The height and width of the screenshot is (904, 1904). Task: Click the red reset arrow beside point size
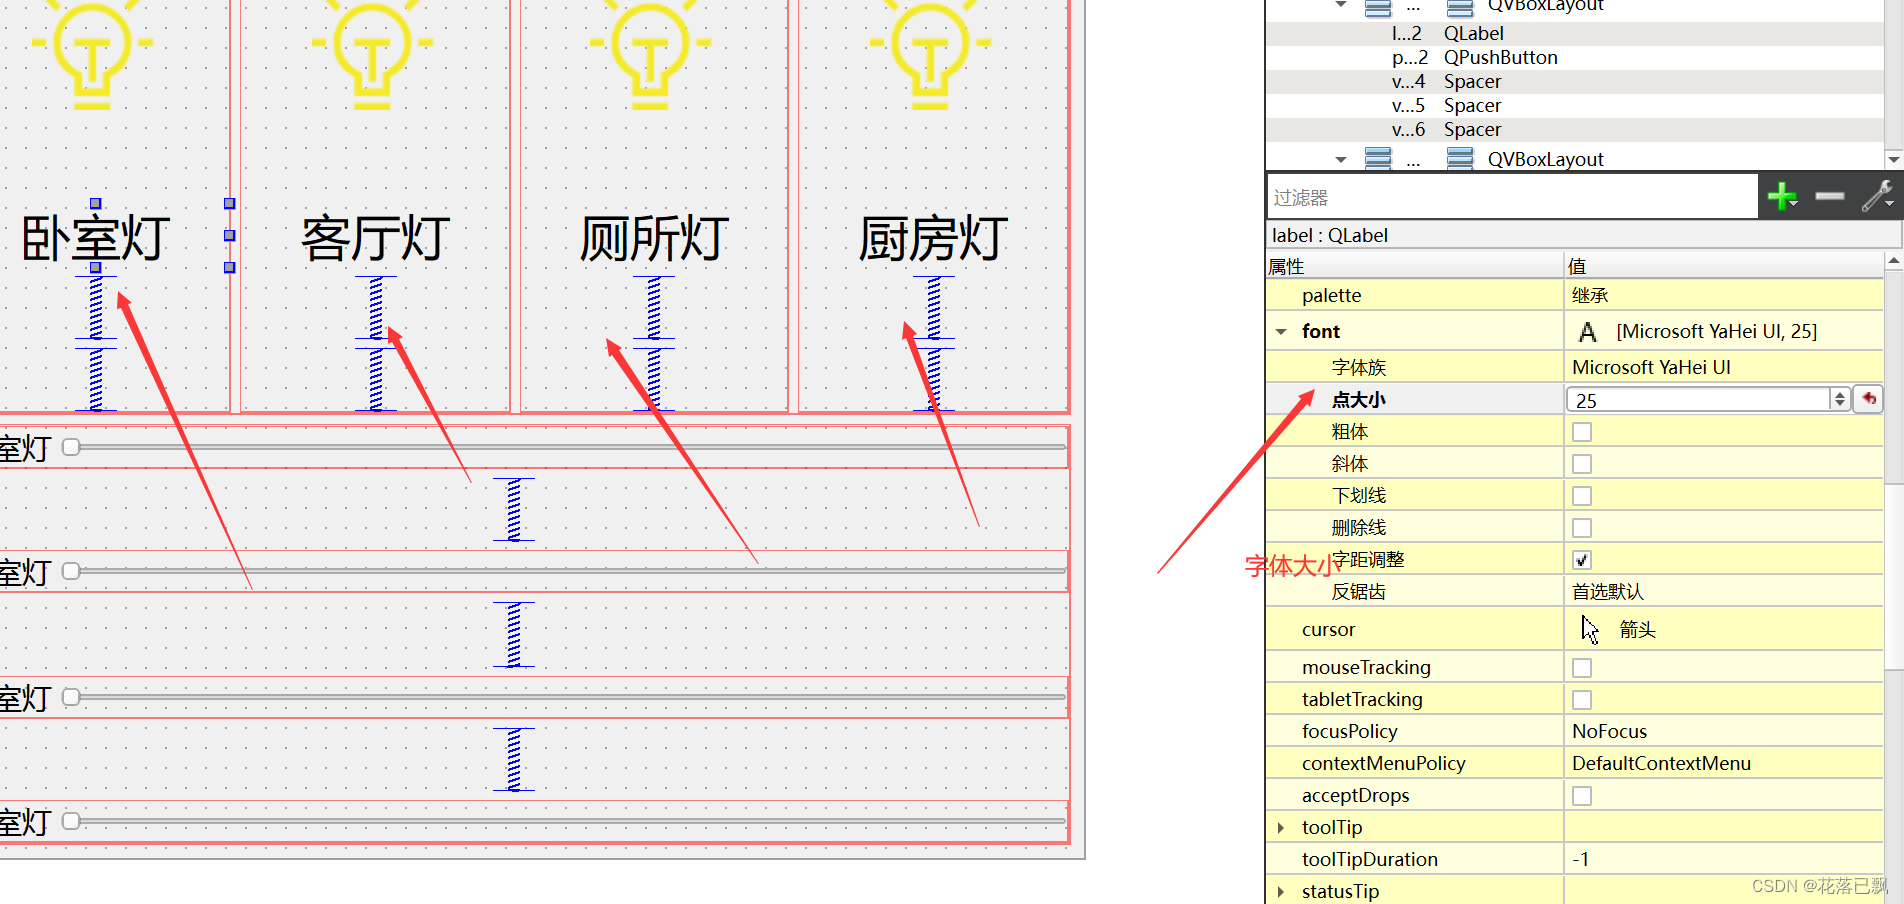(x=1868, y=399)
